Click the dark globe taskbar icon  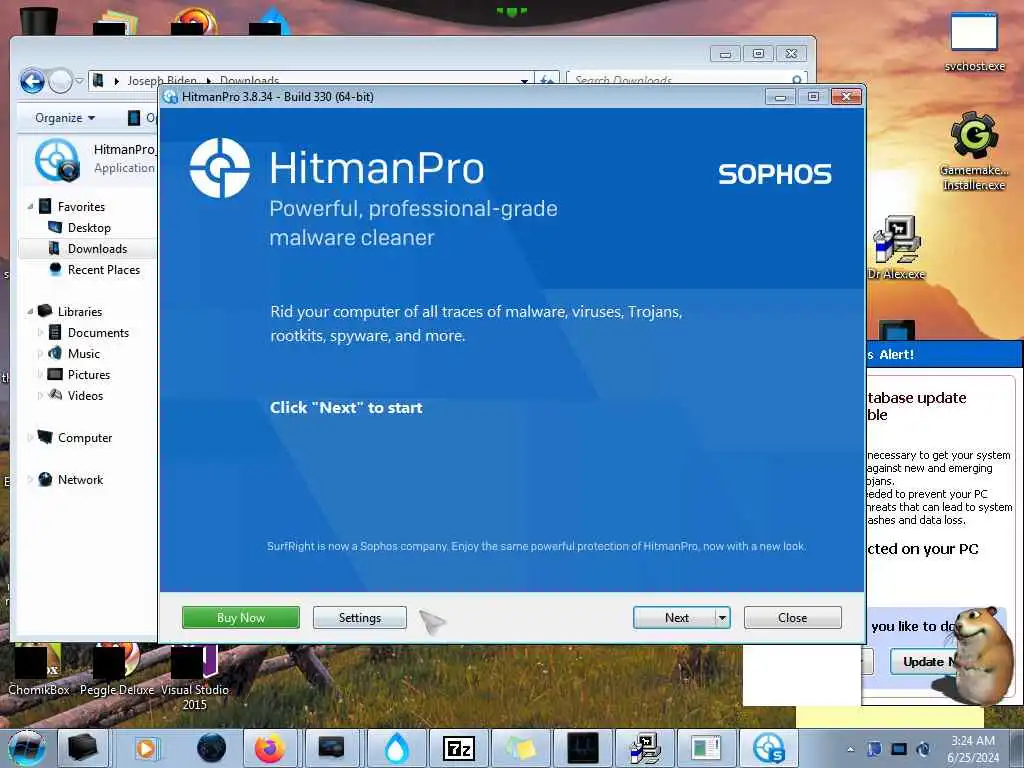[x=211, y=748]
